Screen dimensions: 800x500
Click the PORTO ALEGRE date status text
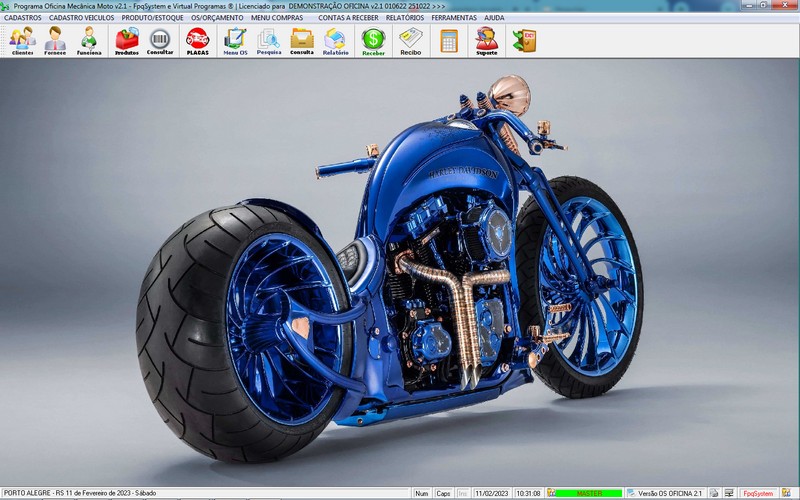80,493
